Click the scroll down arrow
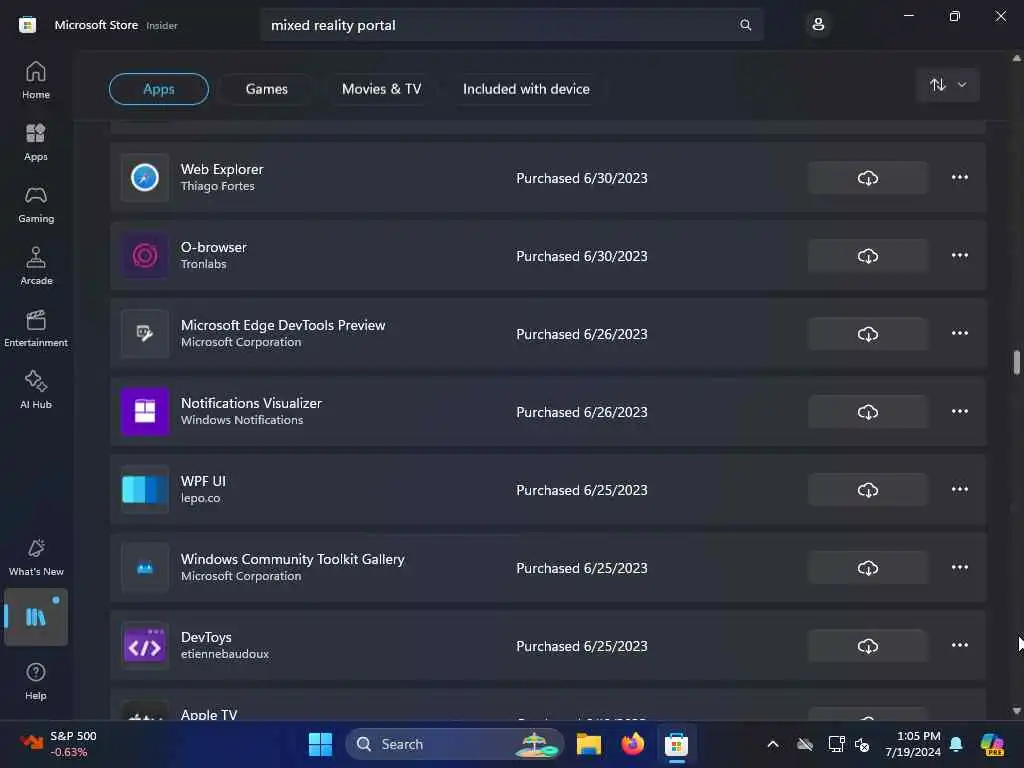Viewport: 1024px width, 768px height. 1016,711
